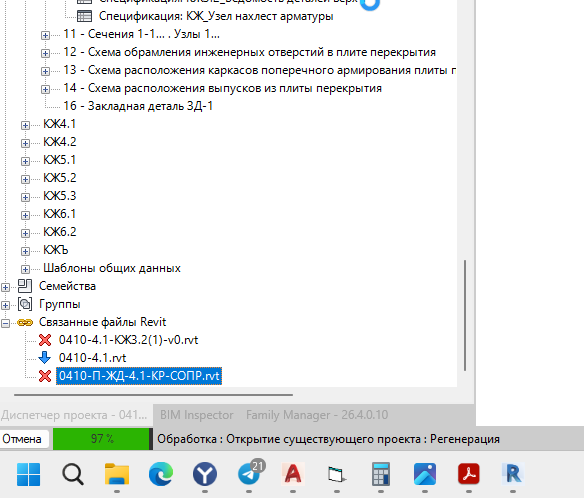Expand sheet 13 - Схема расположения каркасов
584x498 pixels.
tap(45, 71)
